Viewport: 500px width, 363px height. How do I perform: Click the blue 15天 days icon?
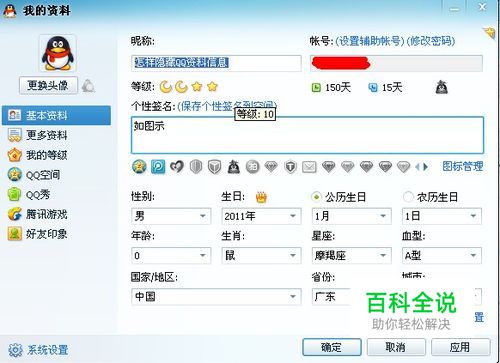373,88
